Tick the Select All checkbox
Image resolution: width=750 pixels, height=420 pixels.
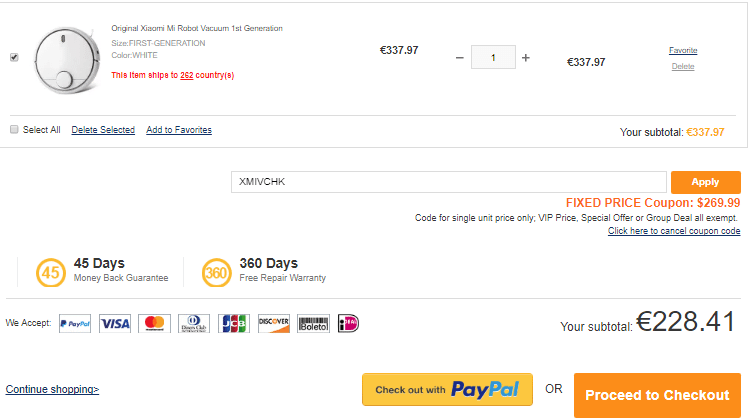pos(14,130)
